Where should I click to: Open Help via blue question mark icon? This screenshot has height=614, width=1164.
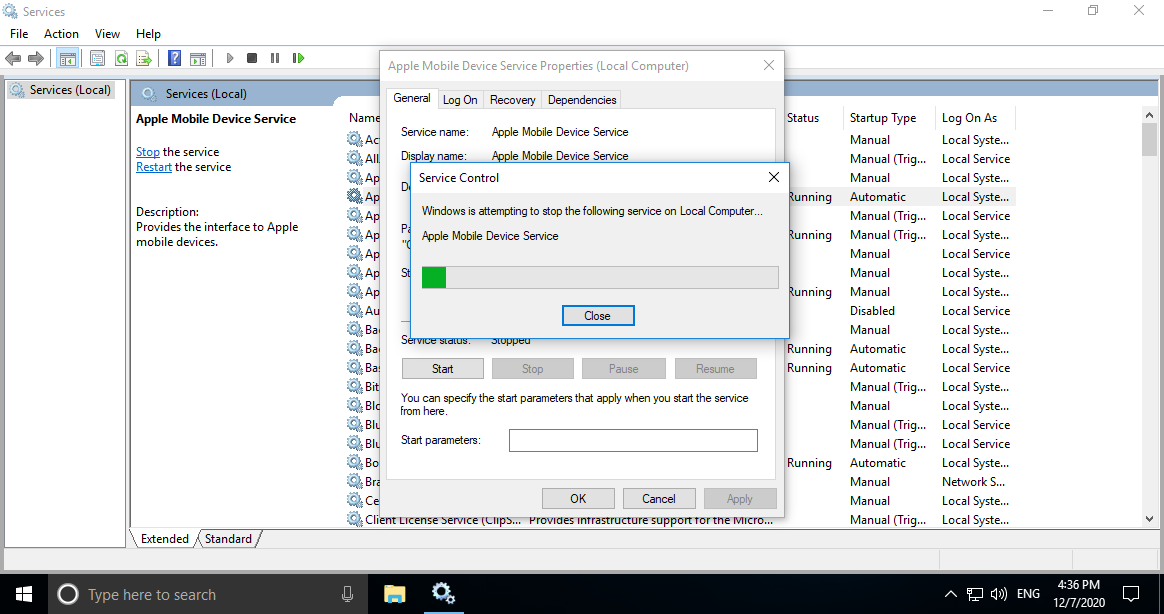pyautogui.click(x=174, y=58)
